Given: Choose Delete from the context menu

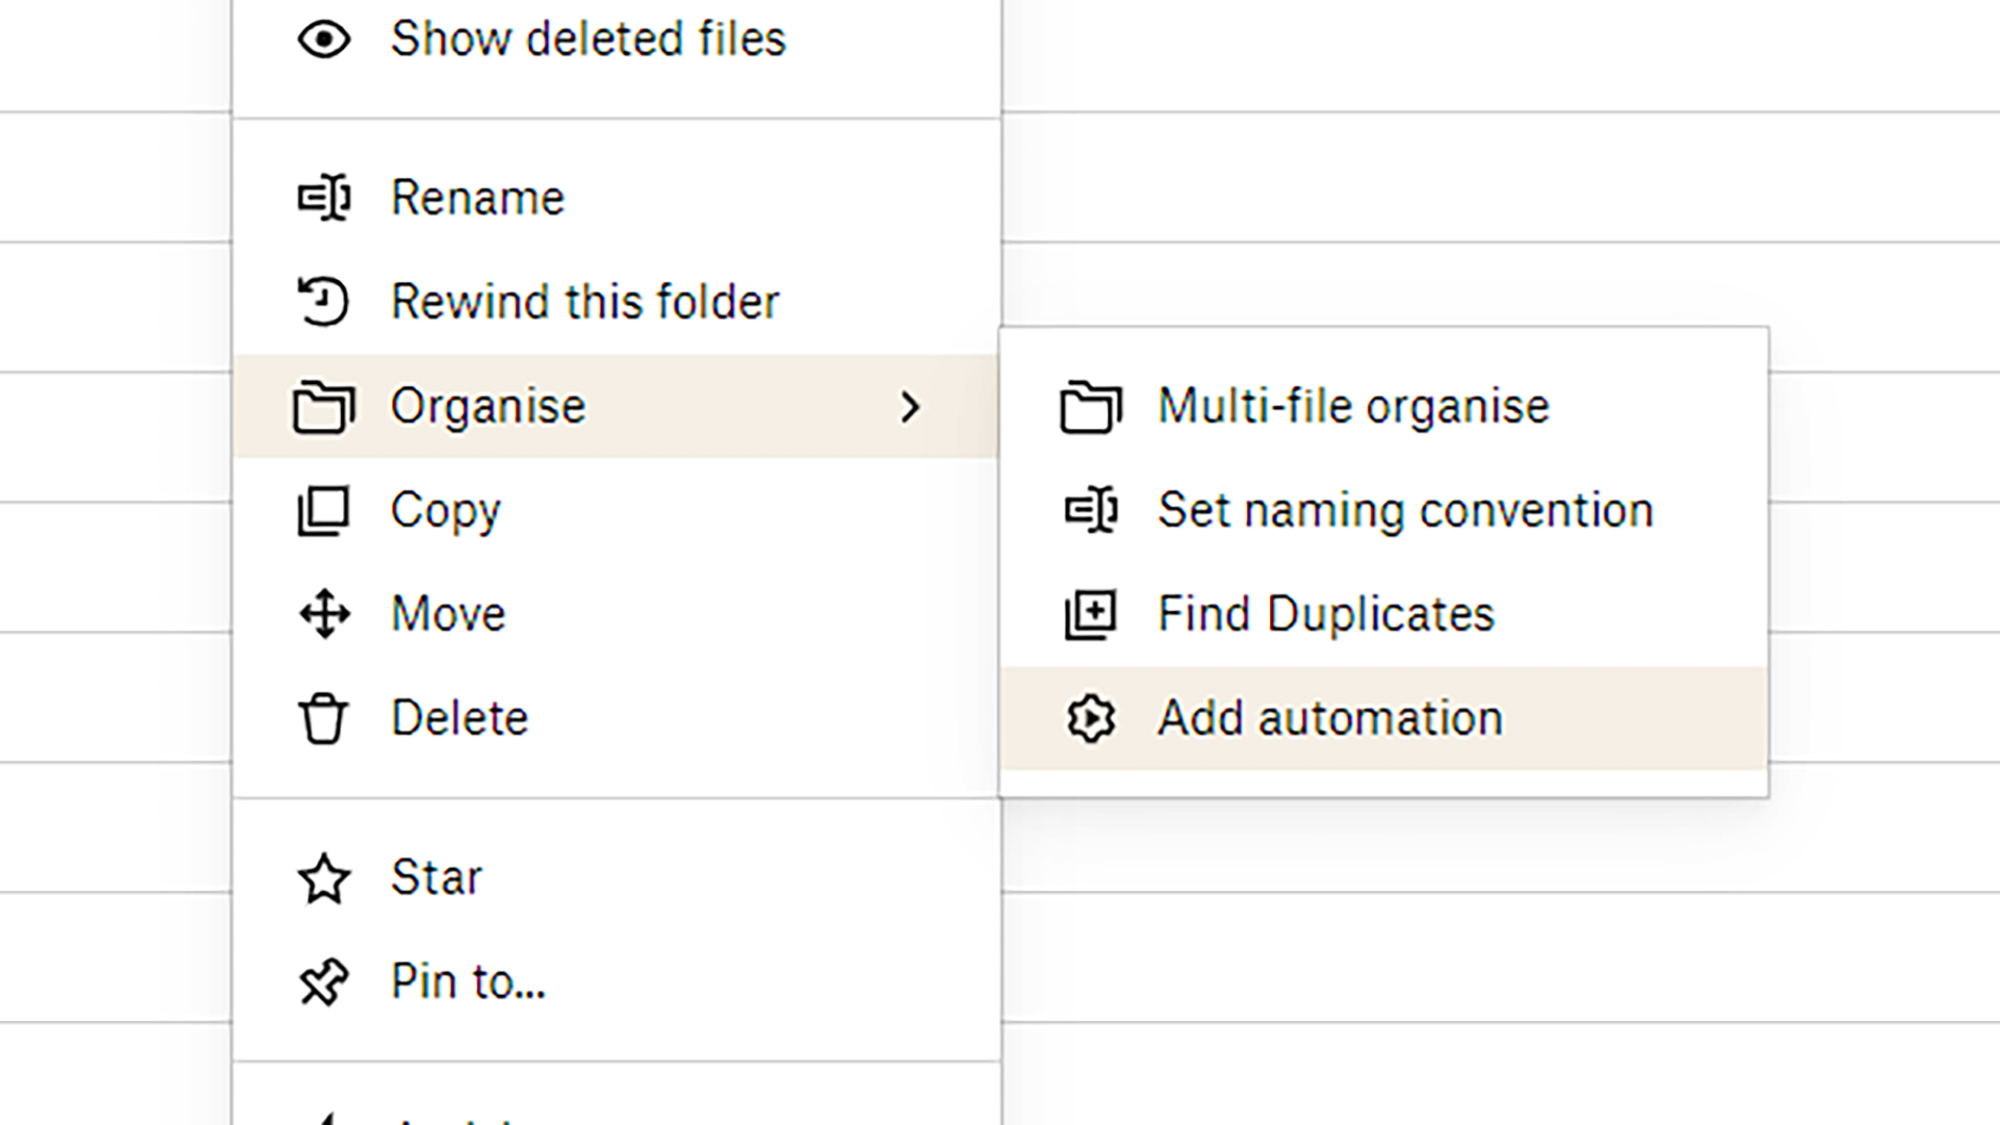Looking at the screenshot, I should (617, 718).
